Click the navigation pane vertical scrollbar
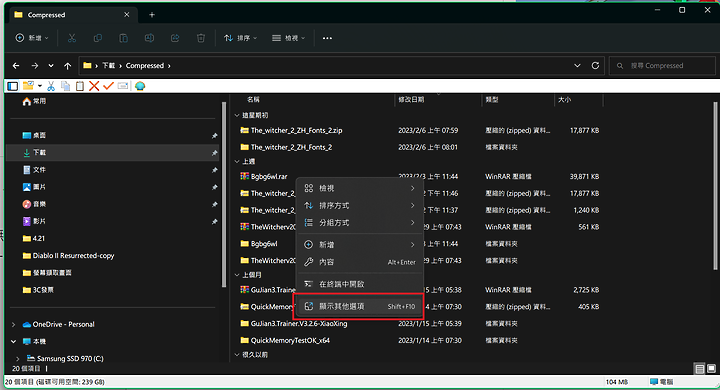Viewport: 720px width, 390px height. coord(224,195)
